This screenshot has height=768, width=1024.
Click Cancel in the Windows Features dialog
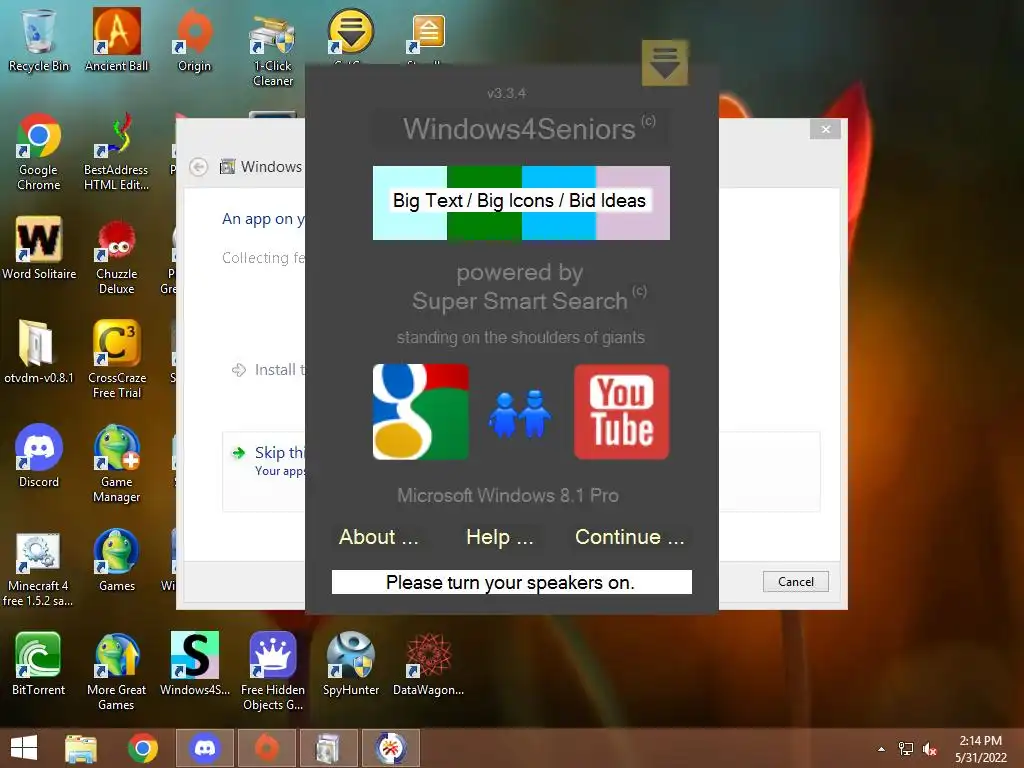coord(795,582)
